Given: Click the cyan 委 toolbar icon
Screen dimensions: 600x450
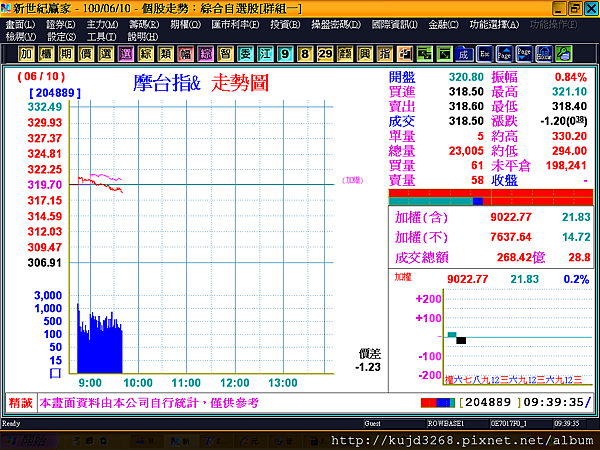Looking at the screenshot, I should (x=245, y=54).
